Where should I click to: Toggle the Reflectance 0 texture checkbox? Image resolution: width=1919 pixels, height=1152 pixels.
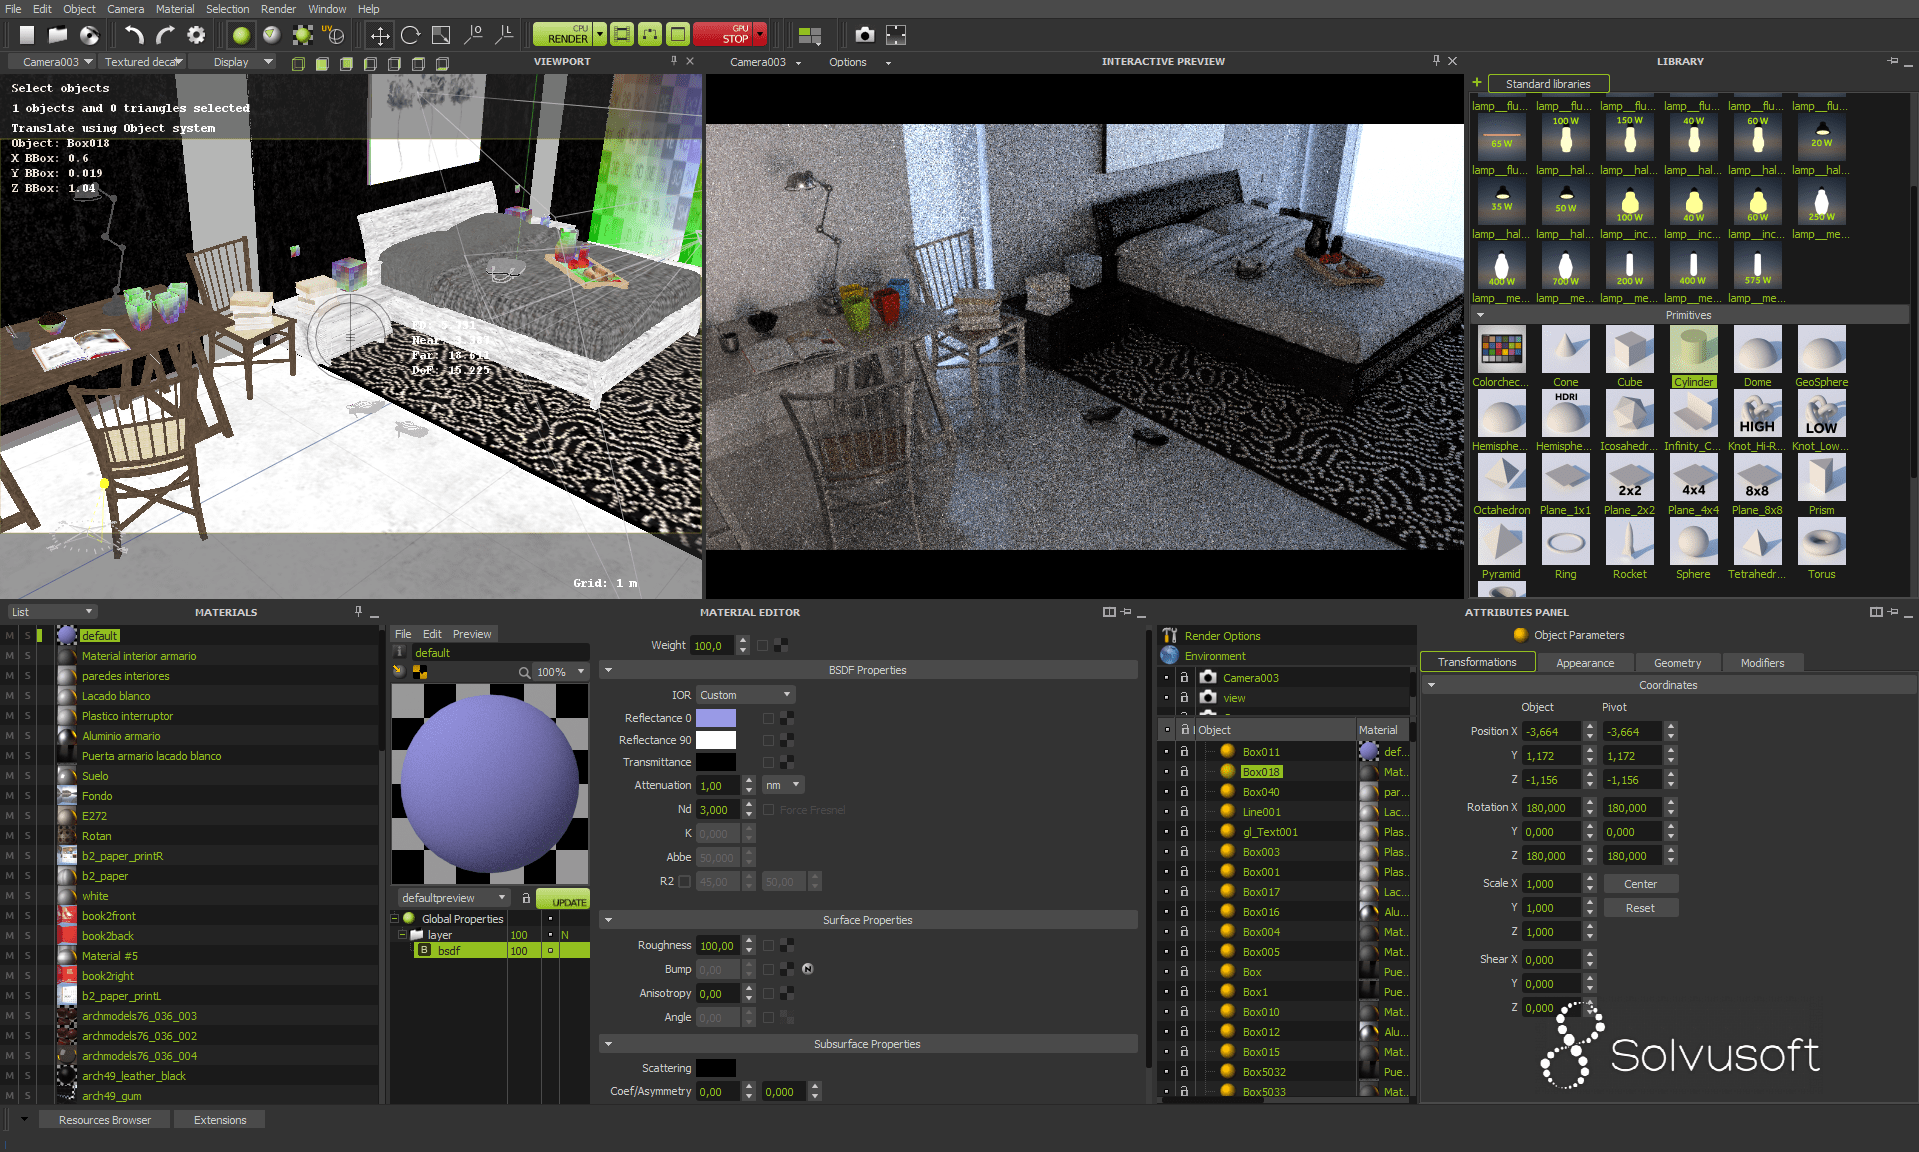pyautogui.click(x=769, y=718)
